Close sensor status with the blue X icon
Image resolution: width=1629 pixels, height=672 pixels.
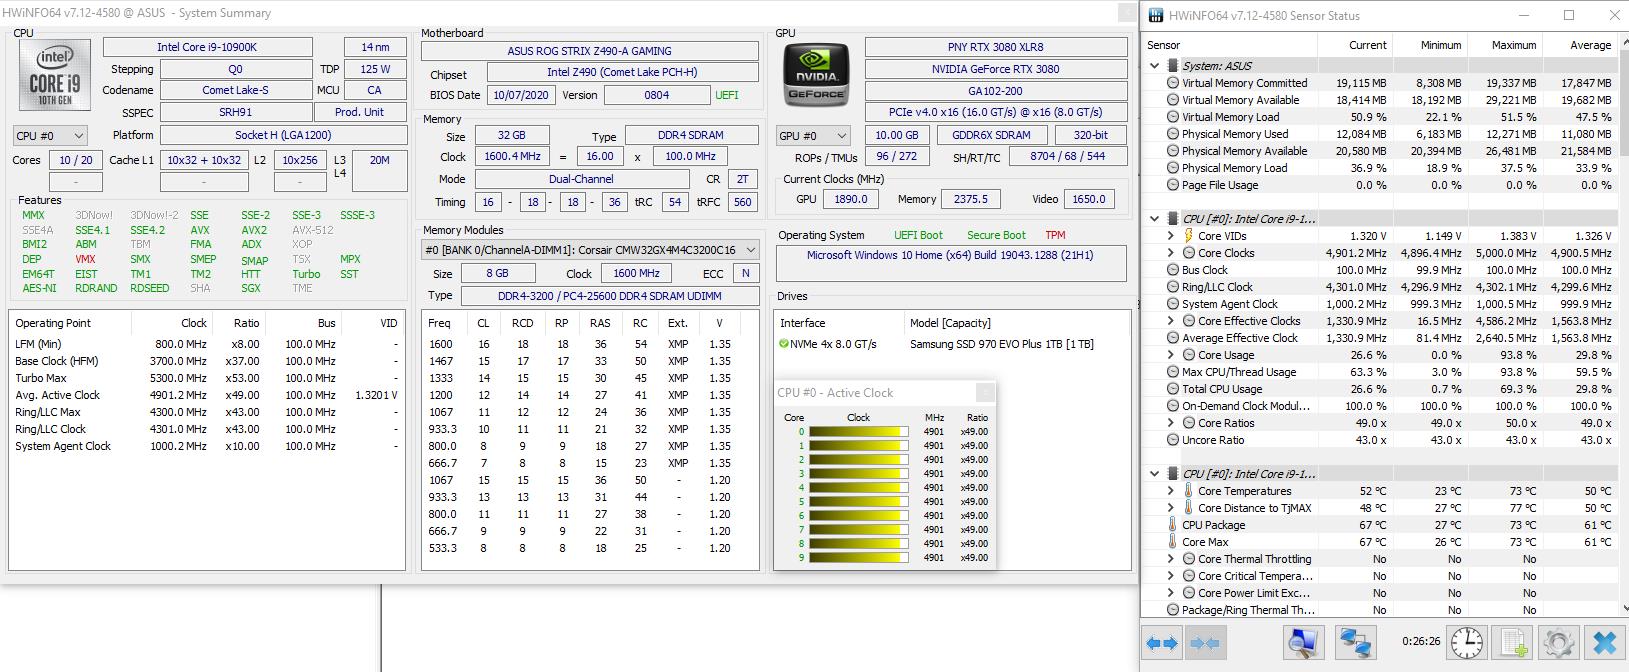point(1604,642)
